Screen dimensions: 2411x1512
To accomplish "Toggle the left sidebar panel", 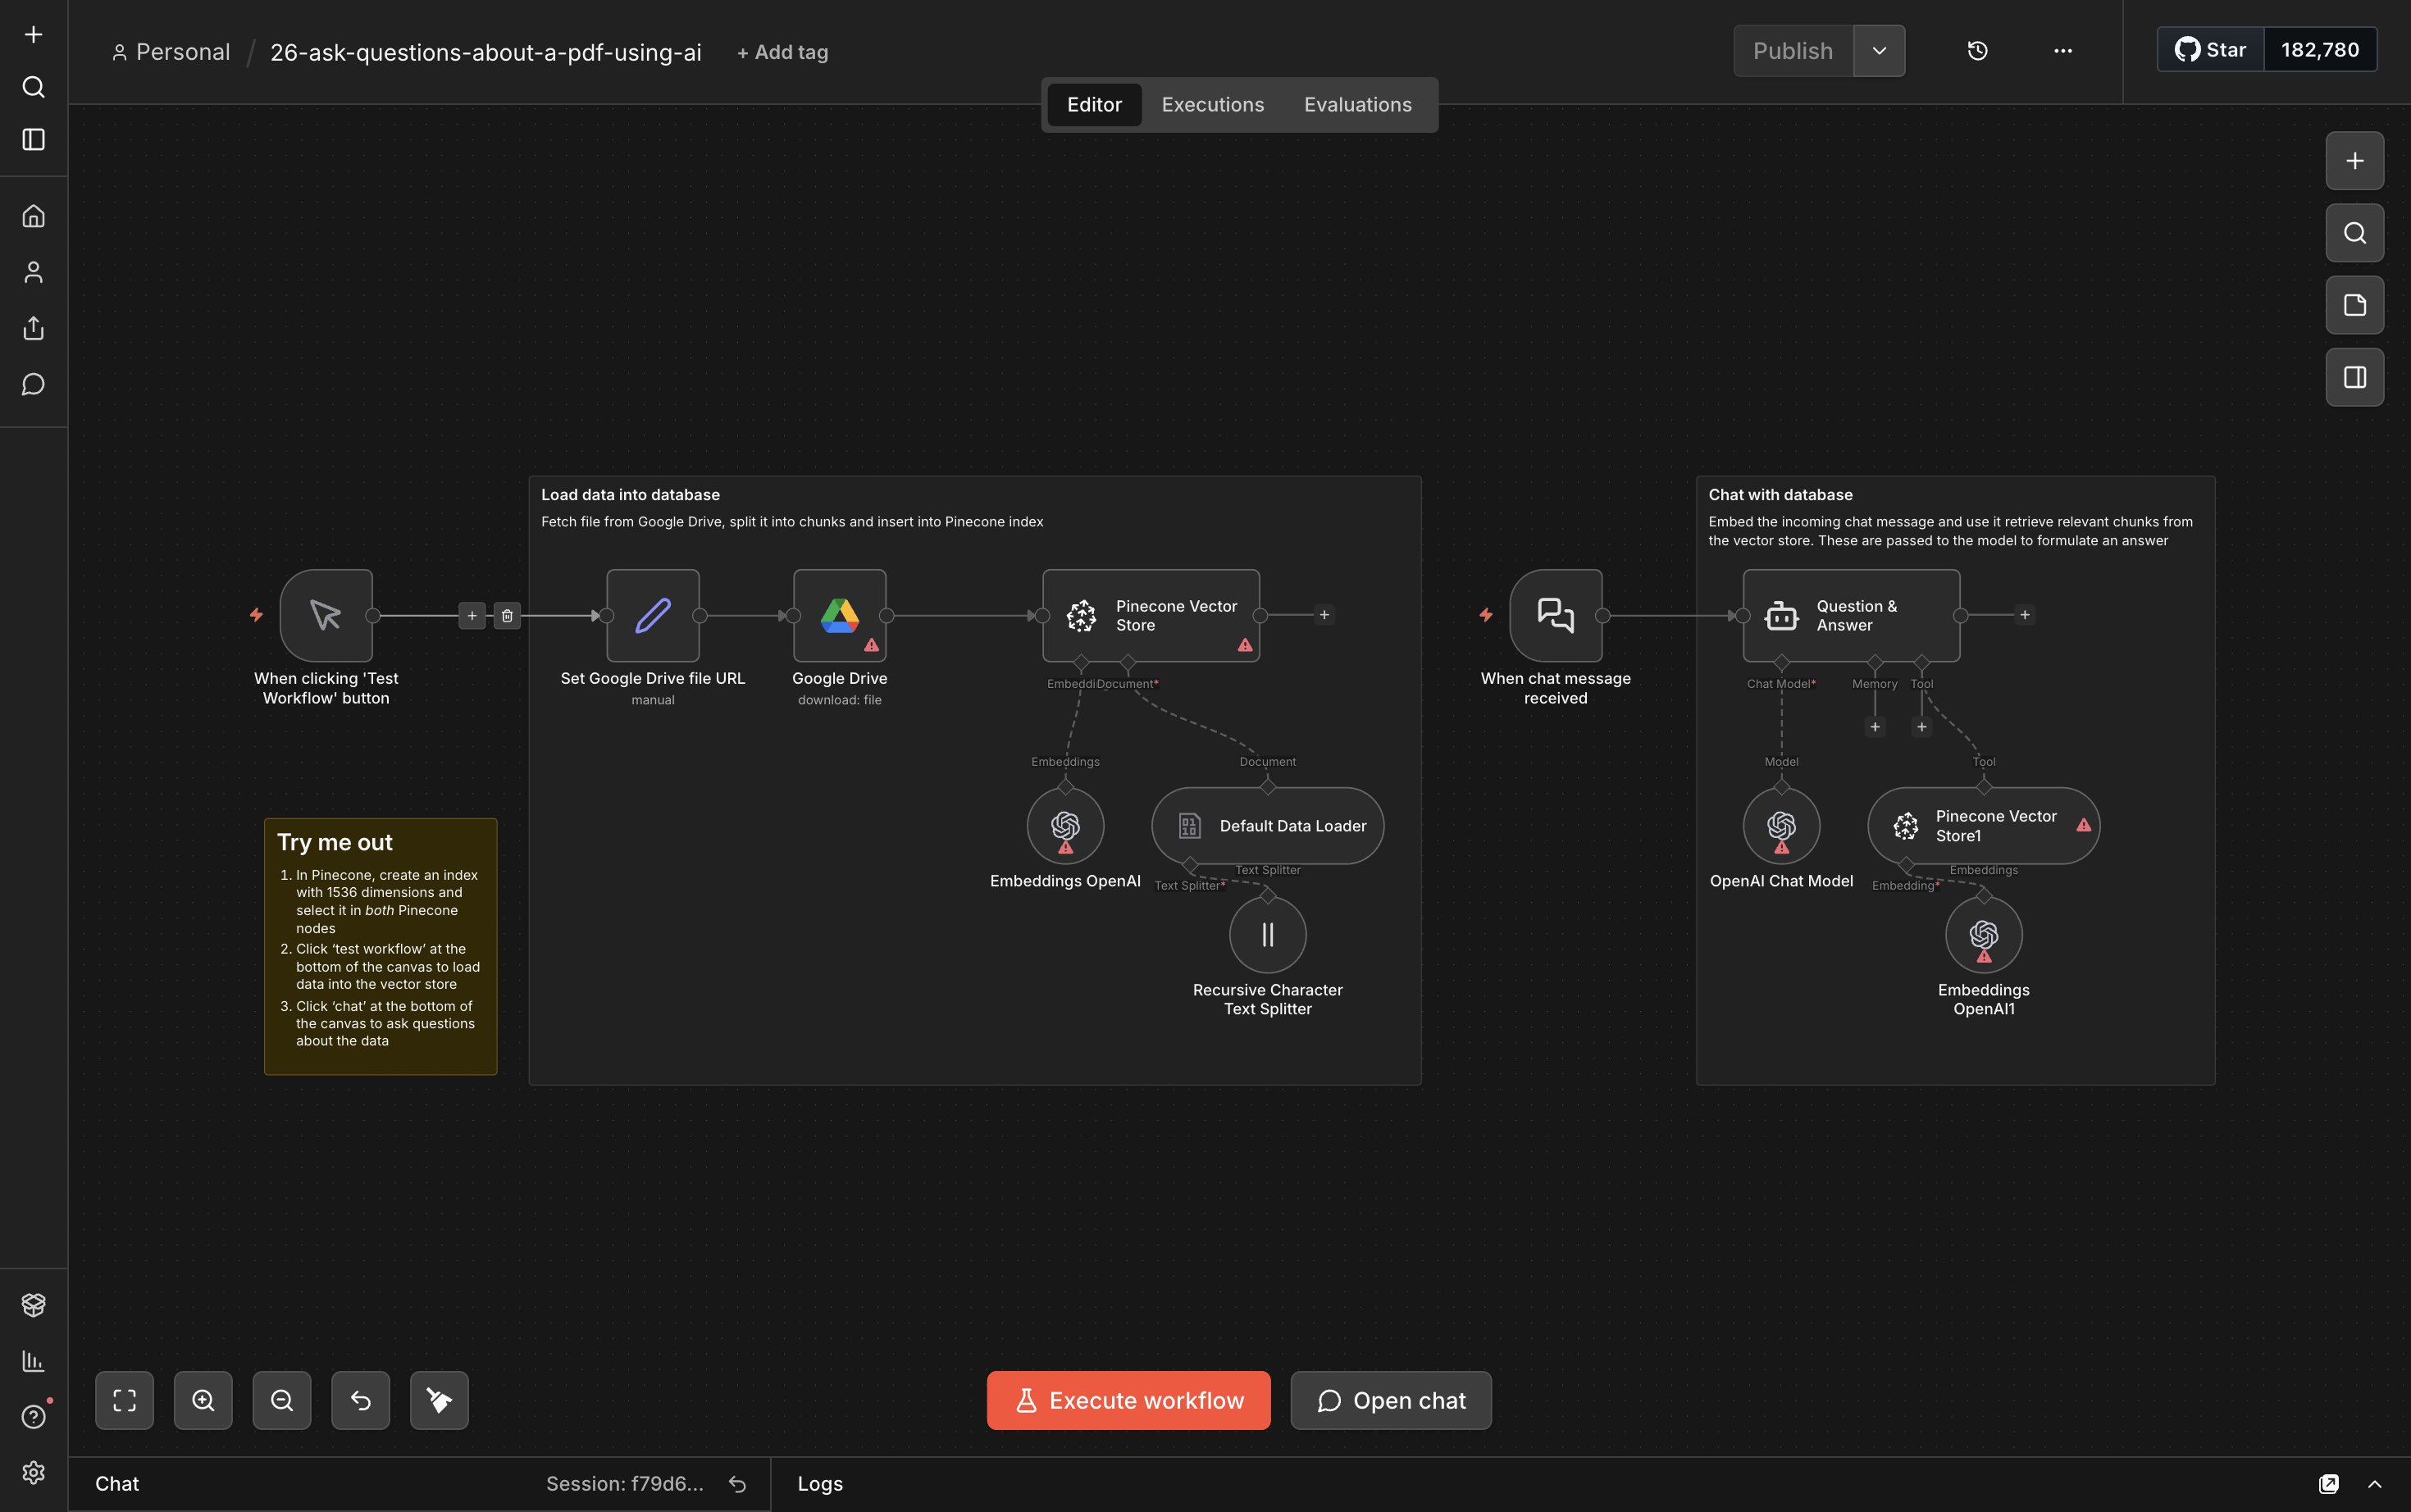I will coord(33,139).
